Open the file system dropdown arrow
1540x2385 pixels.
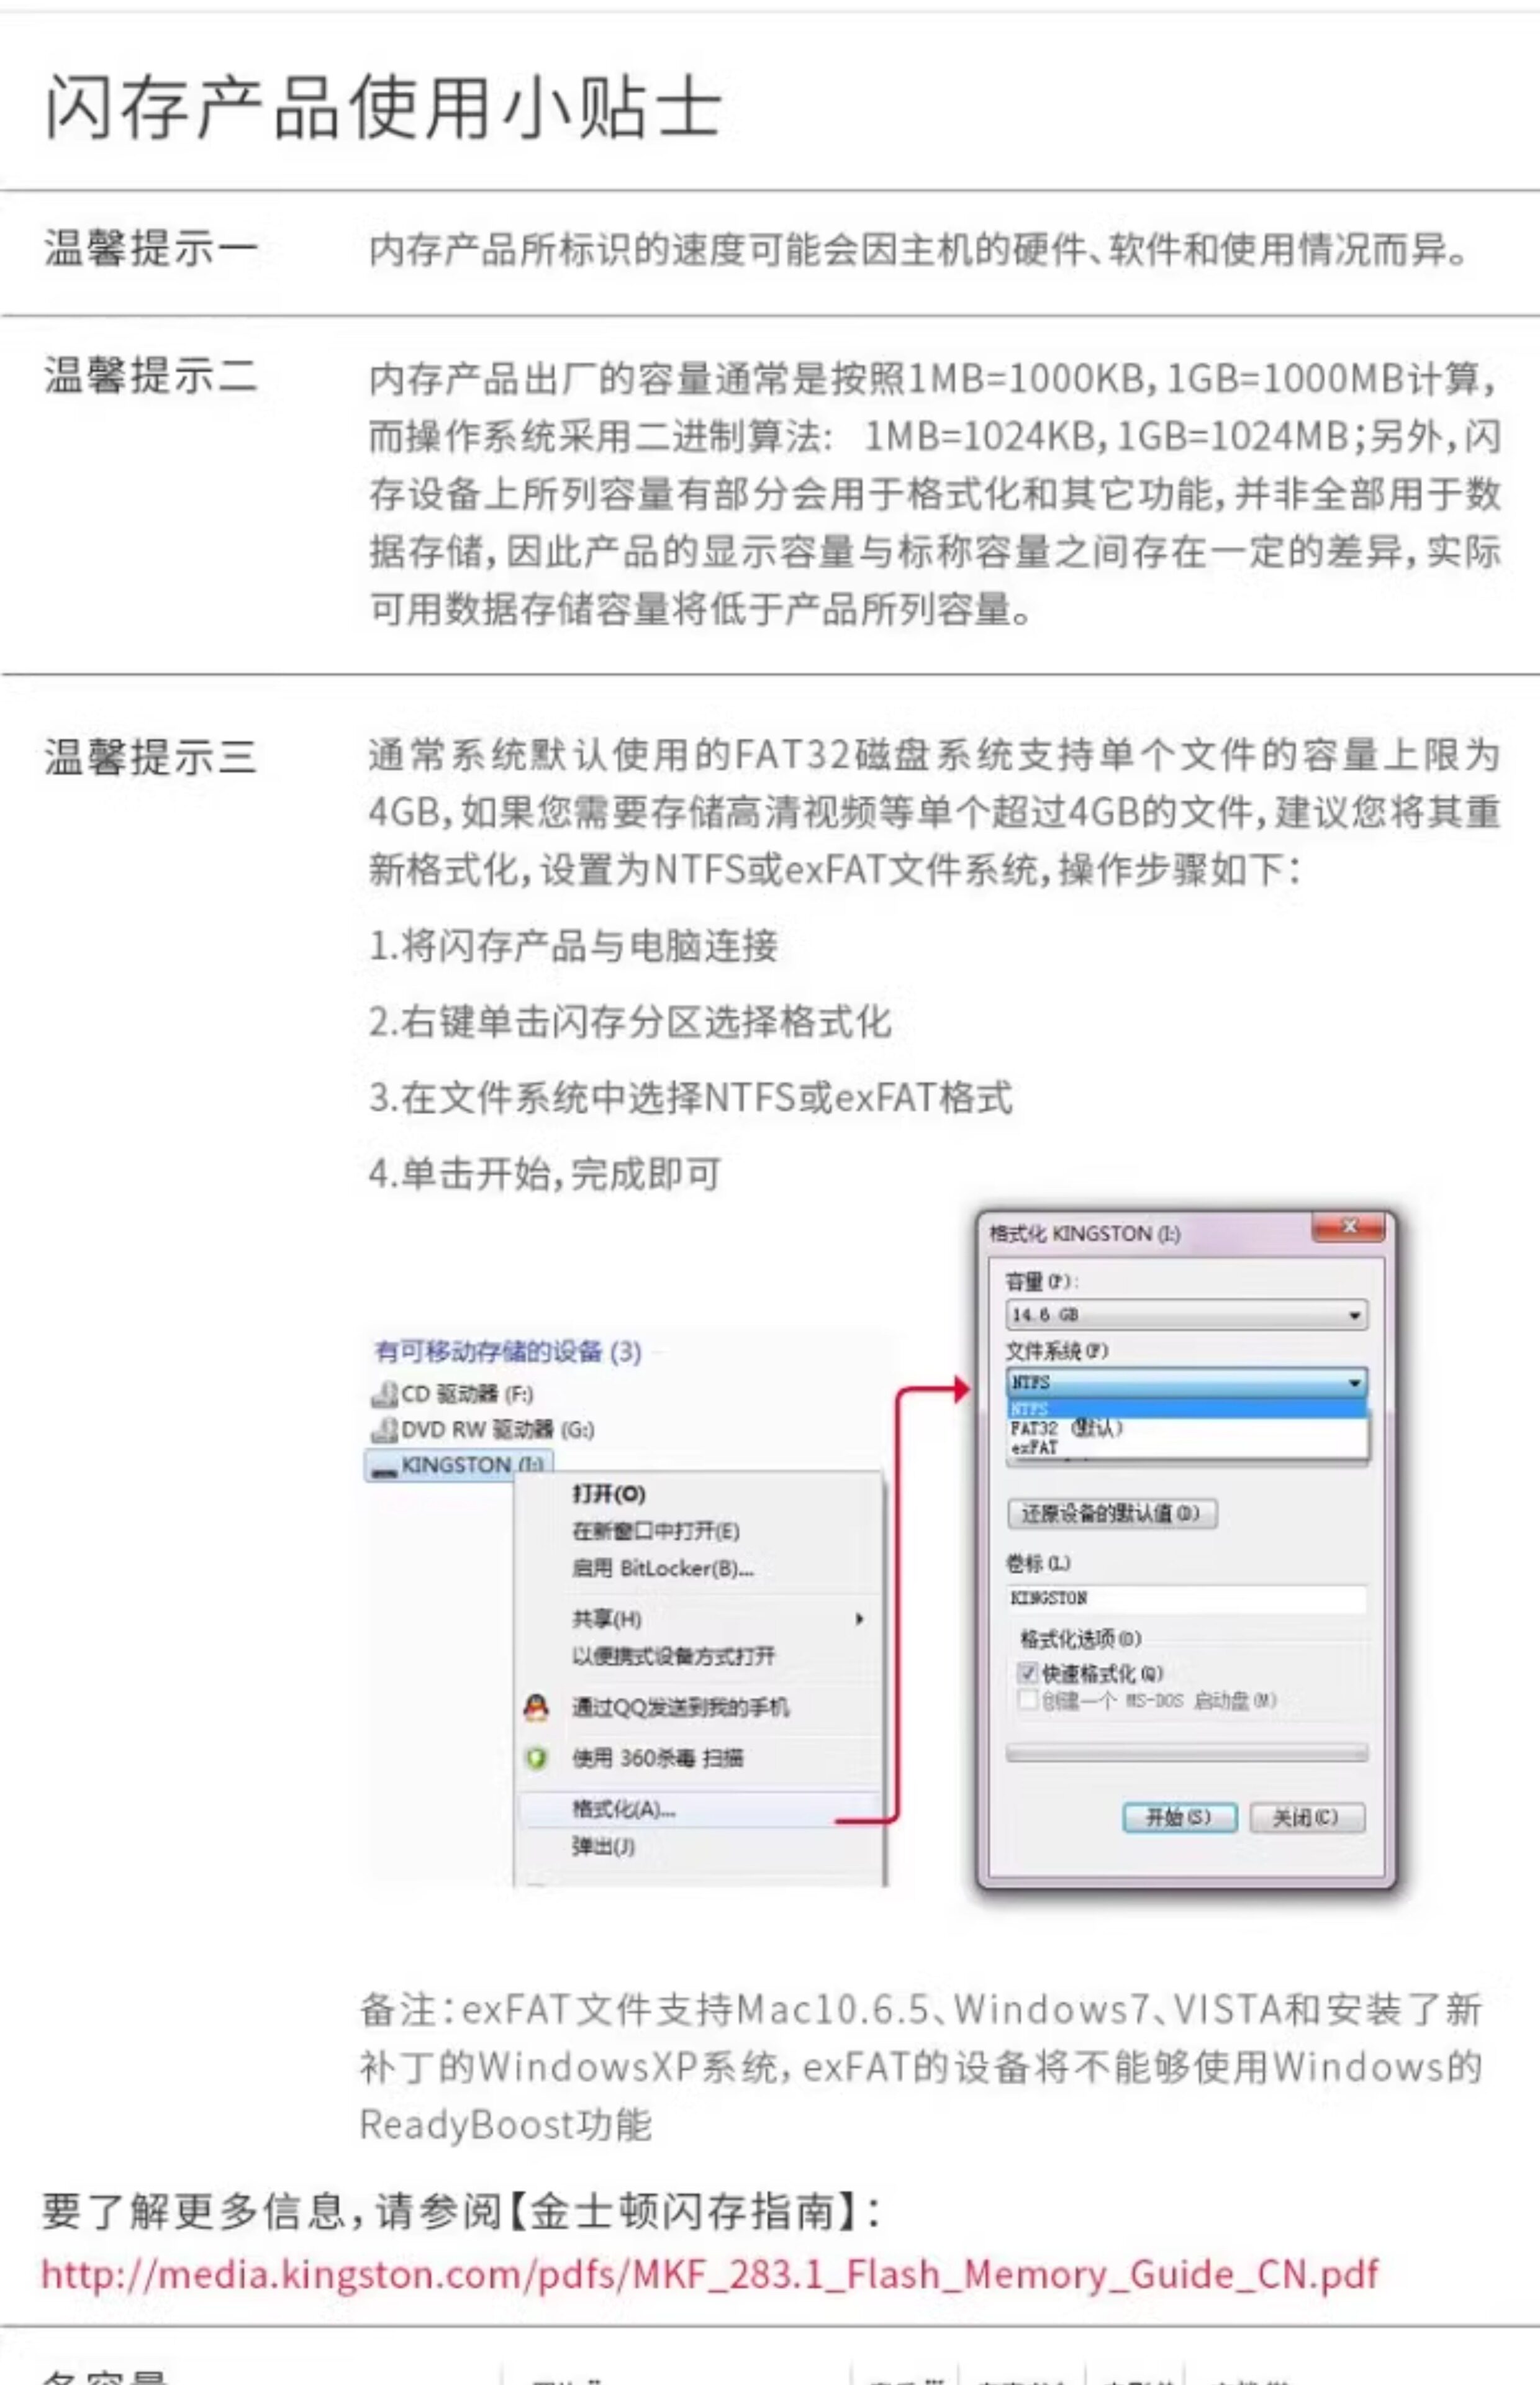pos(1354,1383)
